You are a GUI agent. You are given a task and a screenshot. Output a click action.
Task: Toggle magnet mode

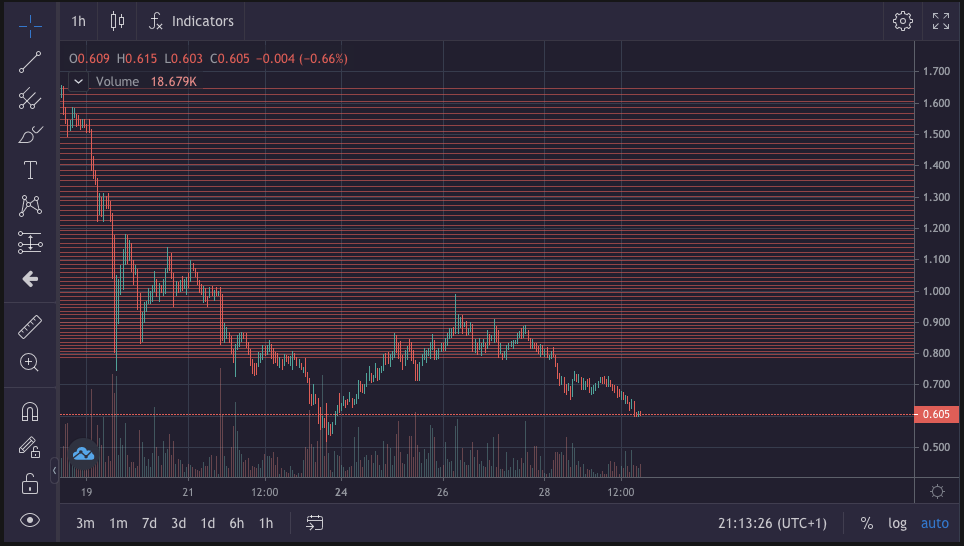[30, 411]
